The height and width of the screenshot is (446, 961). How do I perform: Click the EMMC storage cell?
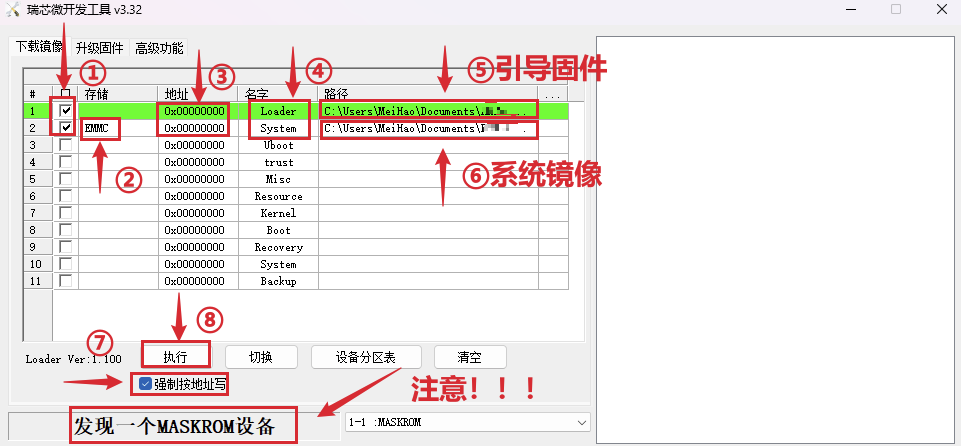point(99,128)
